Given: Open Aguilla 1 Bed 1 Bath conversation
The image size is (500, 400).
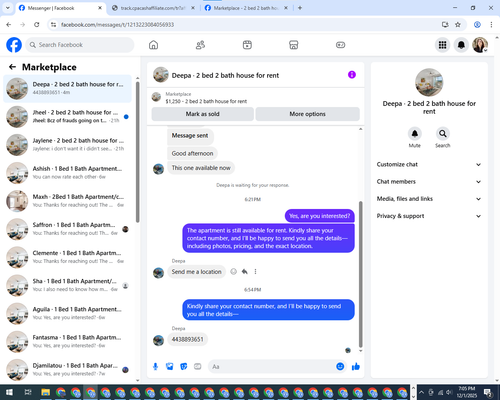Looking at the screenshot, I should pos(67,313).
